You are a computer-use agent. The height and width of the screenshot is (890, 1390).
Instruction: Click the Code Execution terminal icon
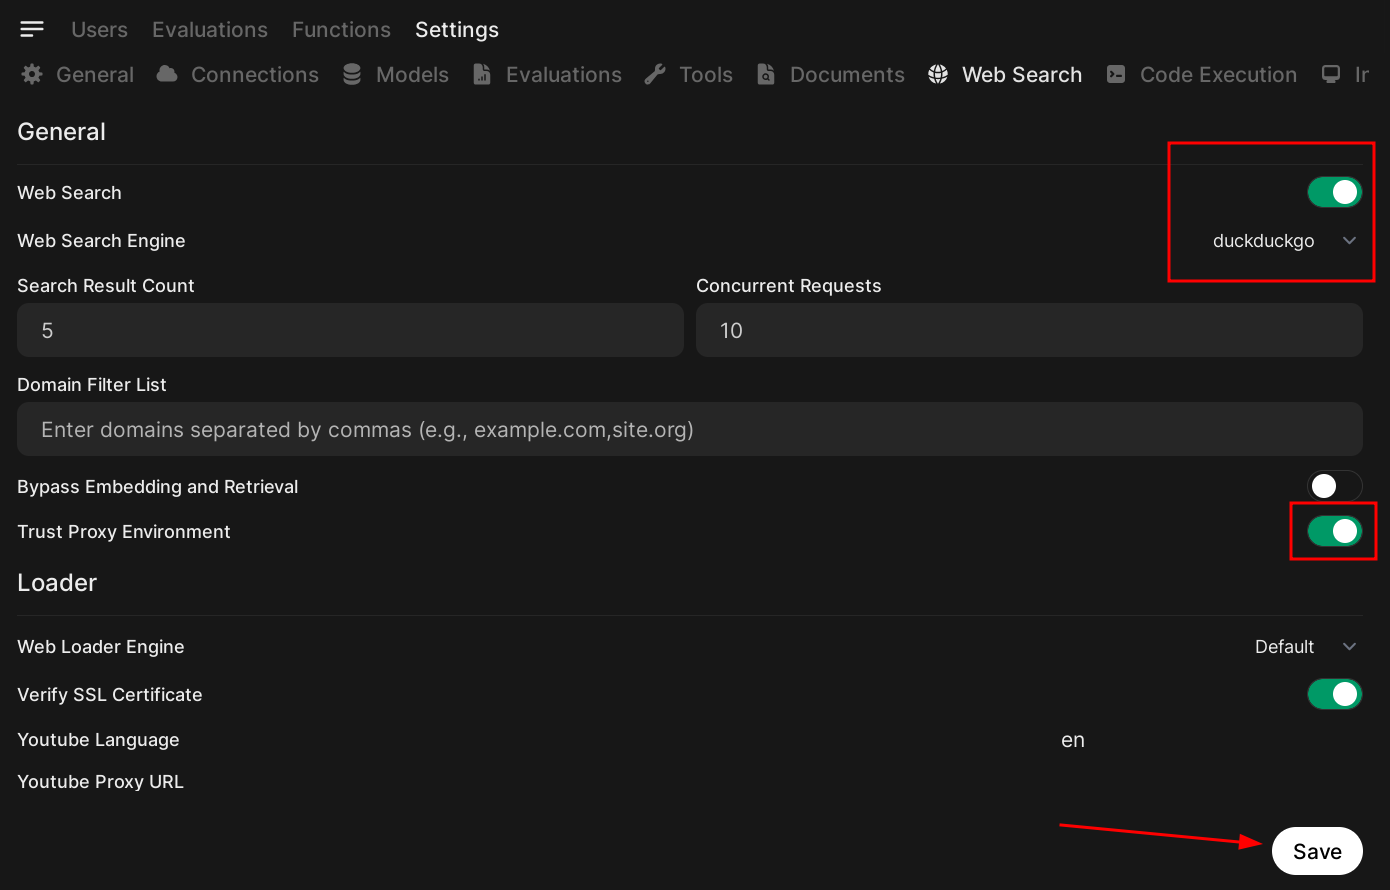coord(1116,75)
